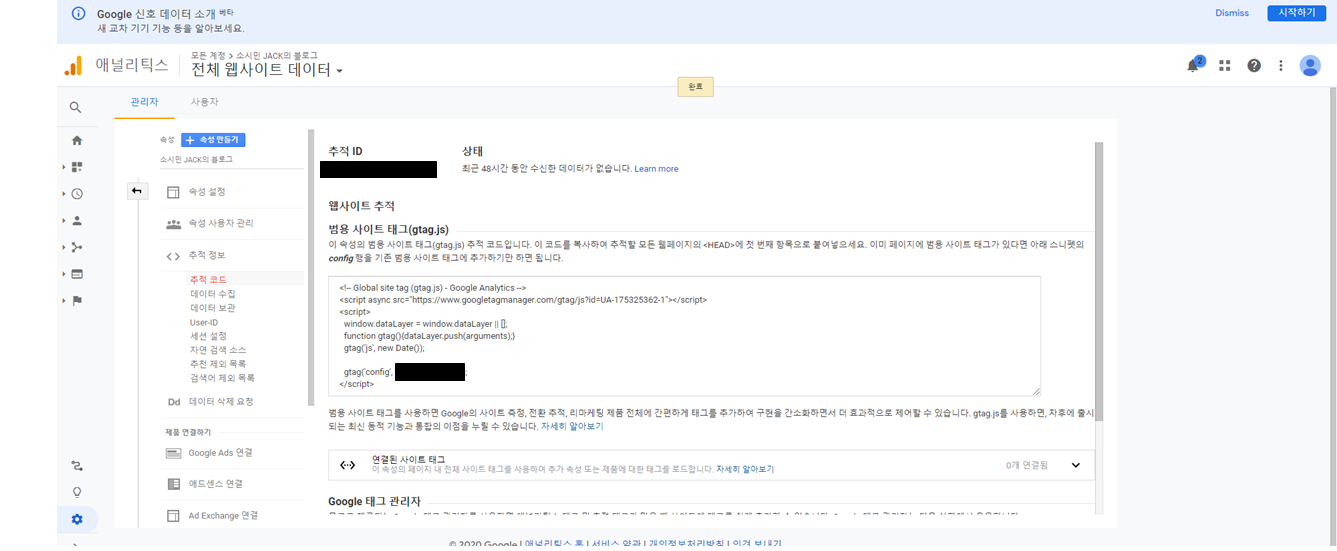Click the 0개 연결됨 text
Image resolution: width=1337 pixels, height=551 pixels.
coord(1027,465)
